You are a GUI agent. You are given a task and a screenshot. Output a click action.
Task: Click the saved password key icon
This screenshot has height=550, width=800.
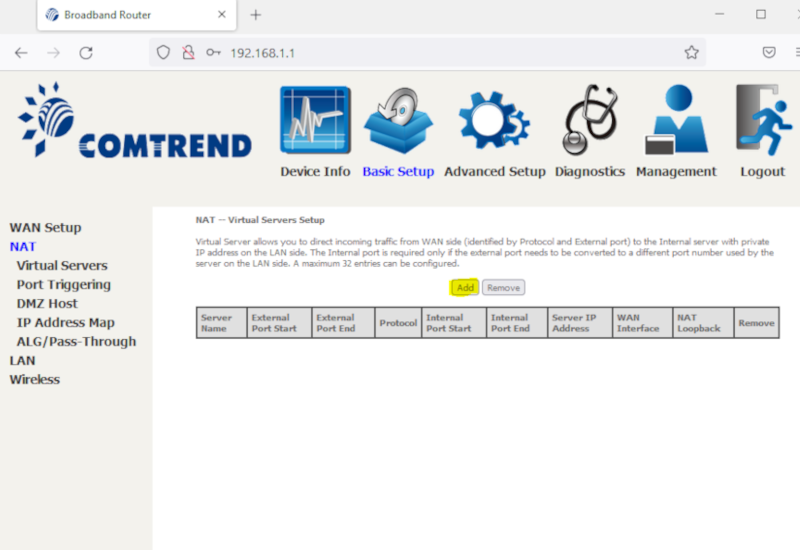pos(213,53)
